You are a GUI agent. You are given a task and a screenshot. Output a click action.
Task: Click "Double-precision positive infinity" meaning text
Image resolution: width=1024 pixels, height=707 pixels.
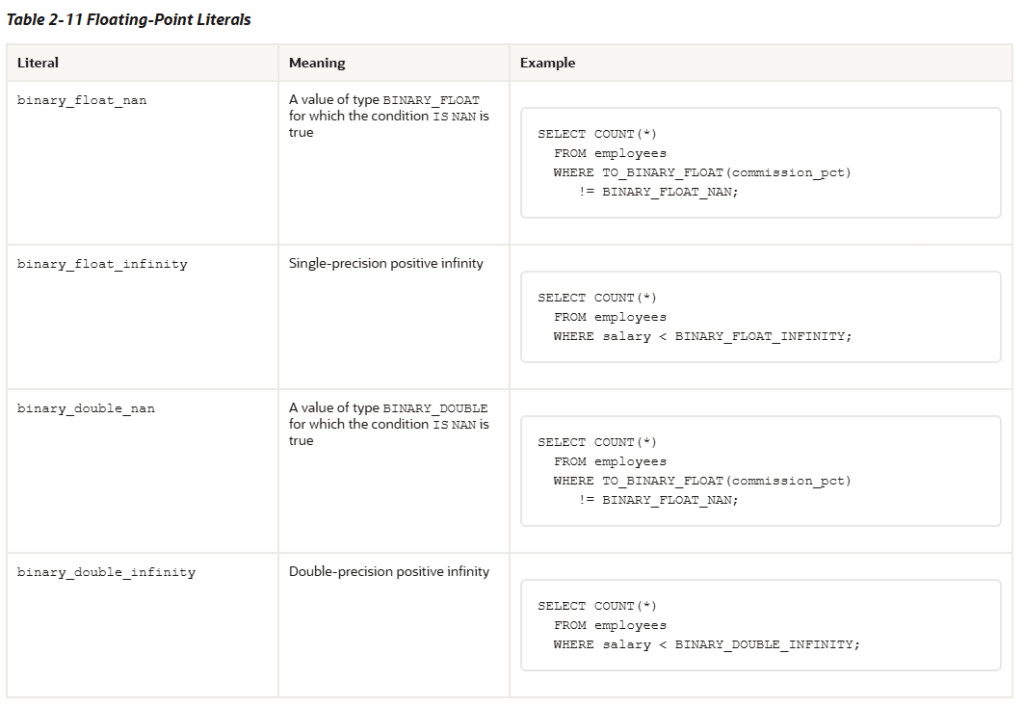[x=389, y=572]
